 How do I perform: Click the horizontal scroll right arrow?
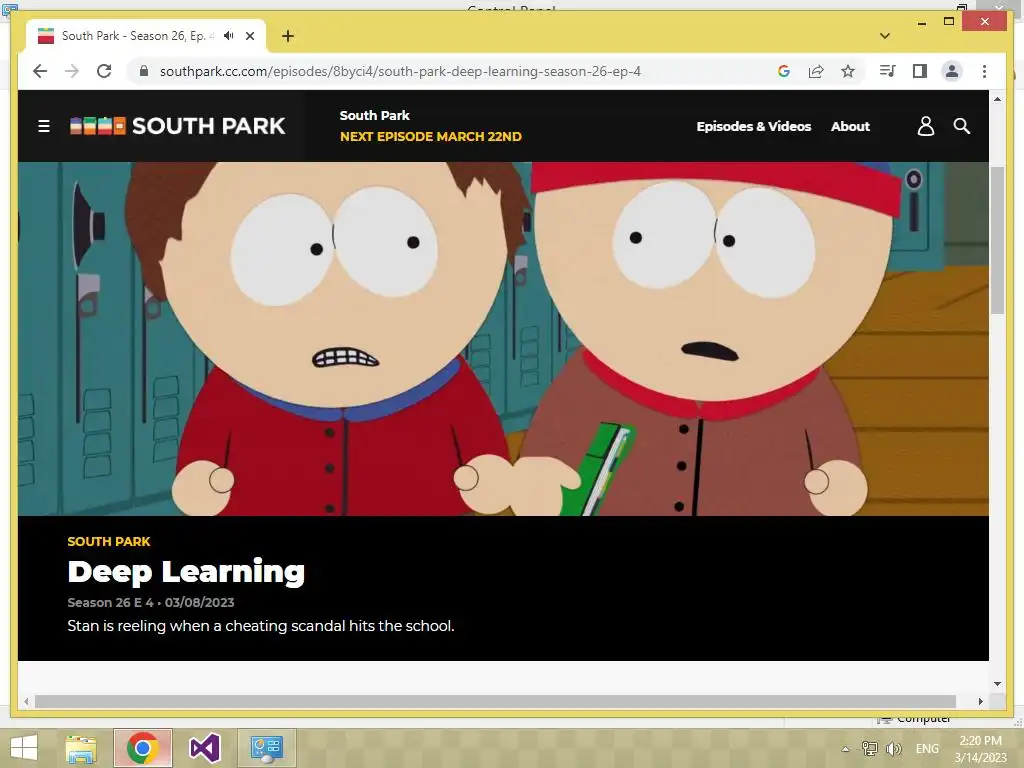(980, 701)
